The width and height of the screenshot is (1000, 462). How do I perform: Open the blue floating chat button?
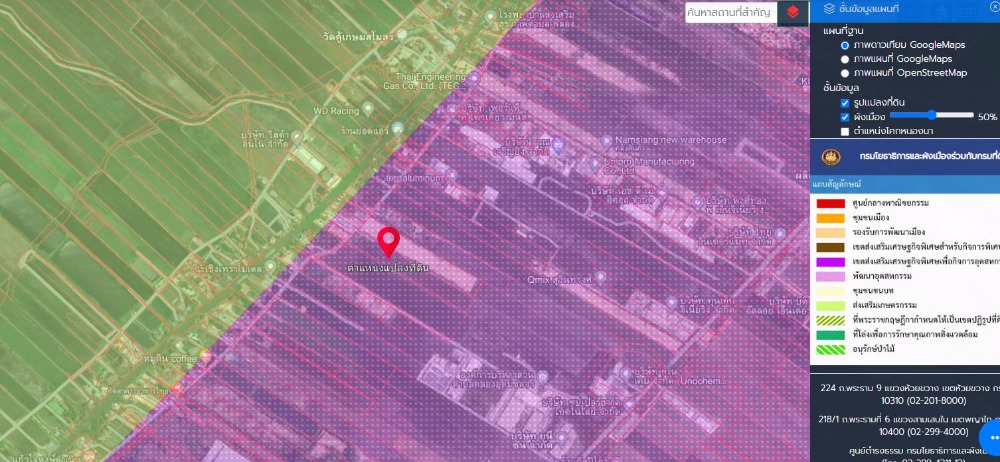(x=989, y=436)
